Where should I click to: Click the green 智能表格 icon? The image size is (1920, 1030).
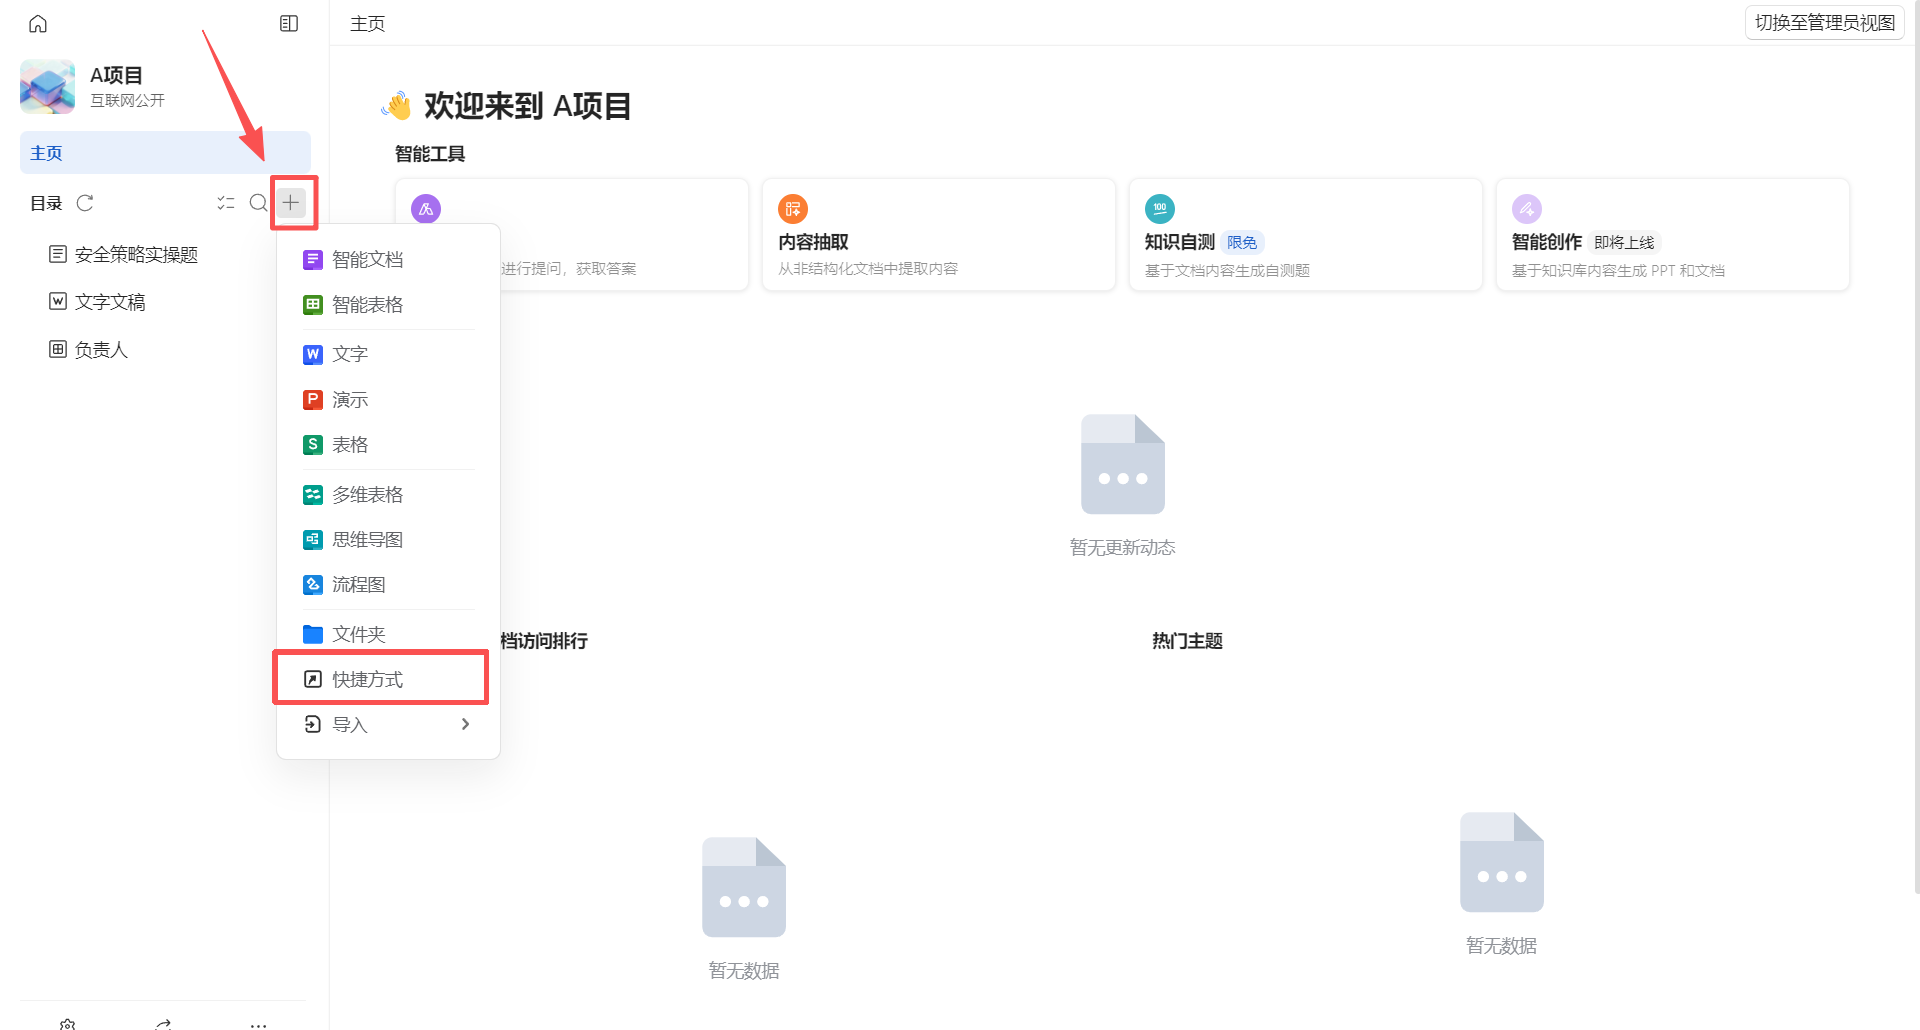[x=313, y=305]
